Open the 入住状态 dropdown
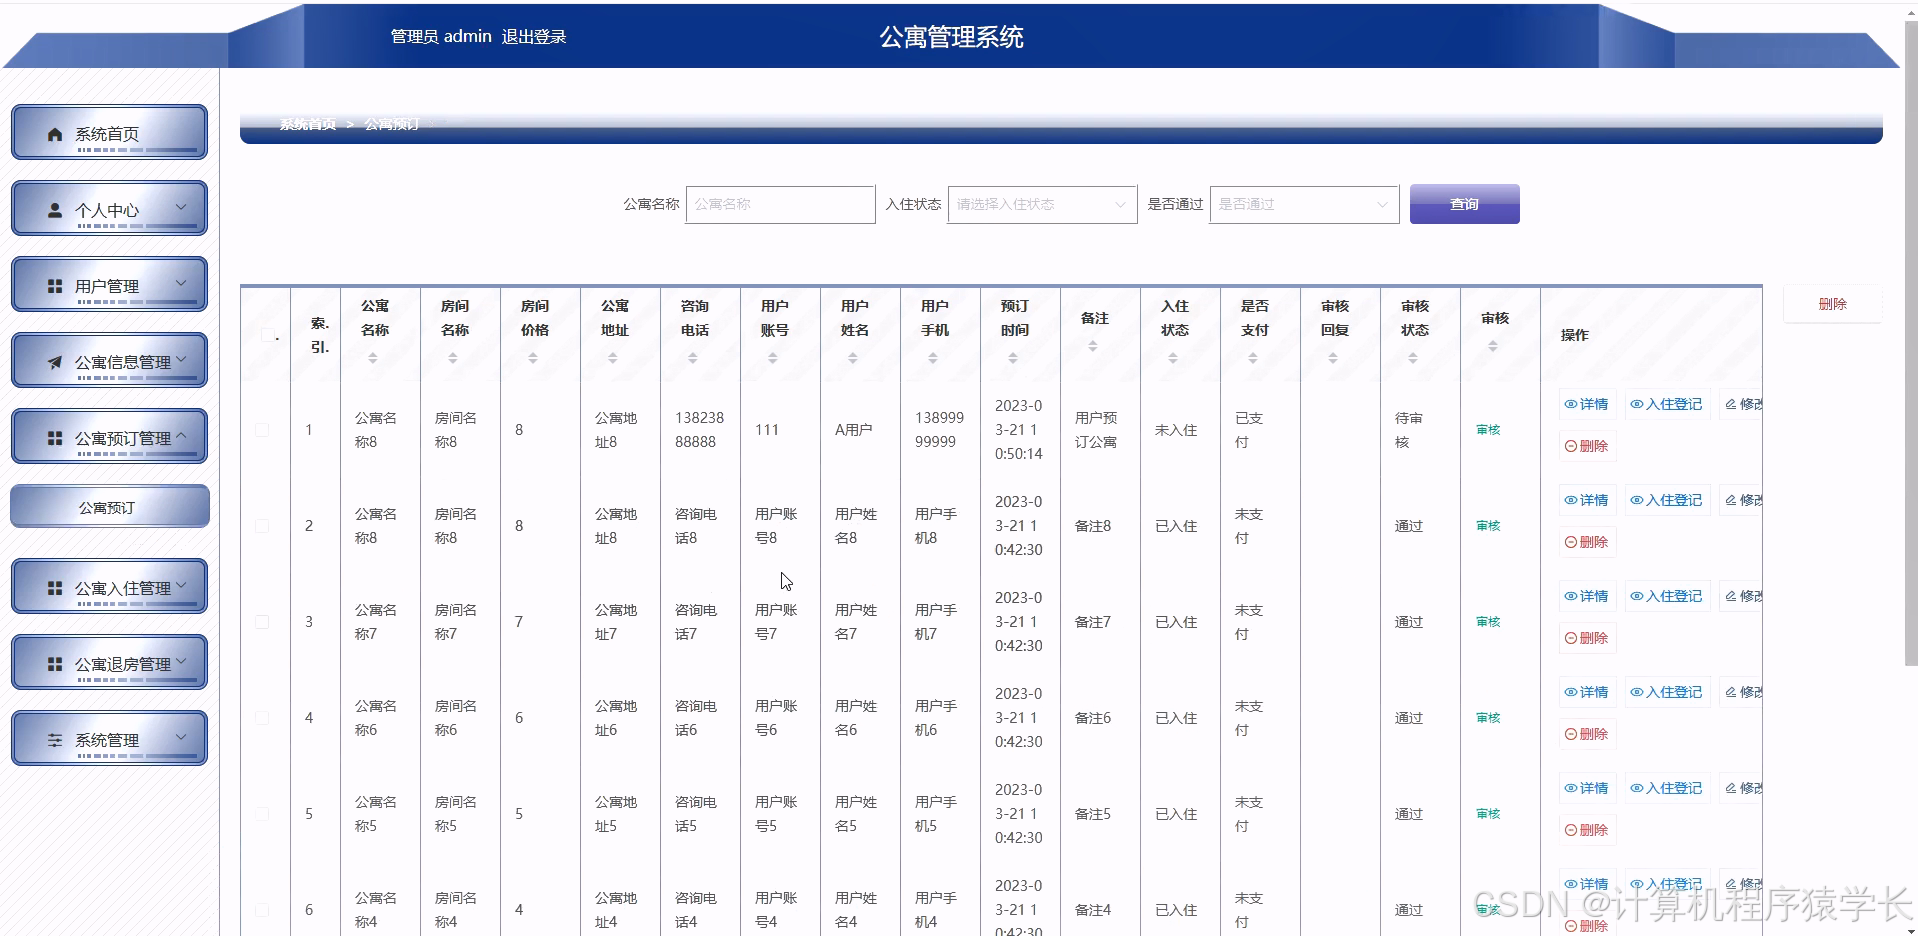1918x936 pixels. coord(1041,204)
